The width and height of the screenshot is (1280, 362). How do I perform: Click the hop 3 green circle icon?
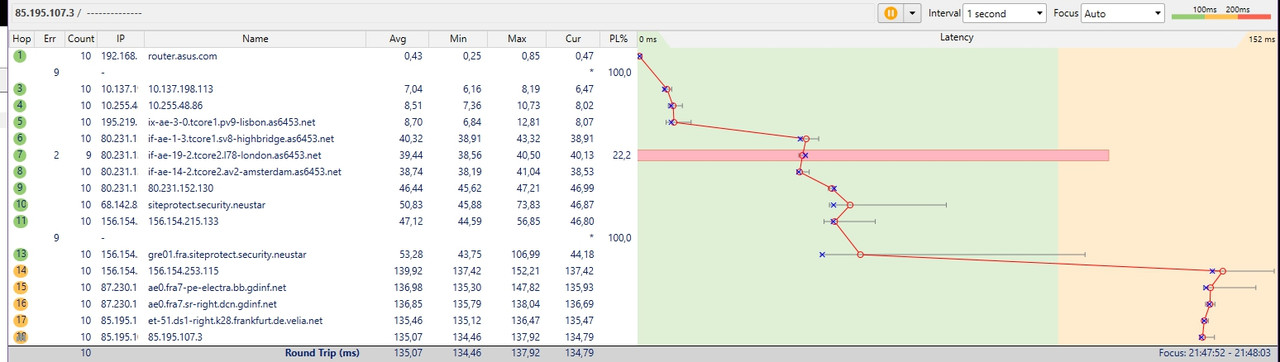pos(19,89)
